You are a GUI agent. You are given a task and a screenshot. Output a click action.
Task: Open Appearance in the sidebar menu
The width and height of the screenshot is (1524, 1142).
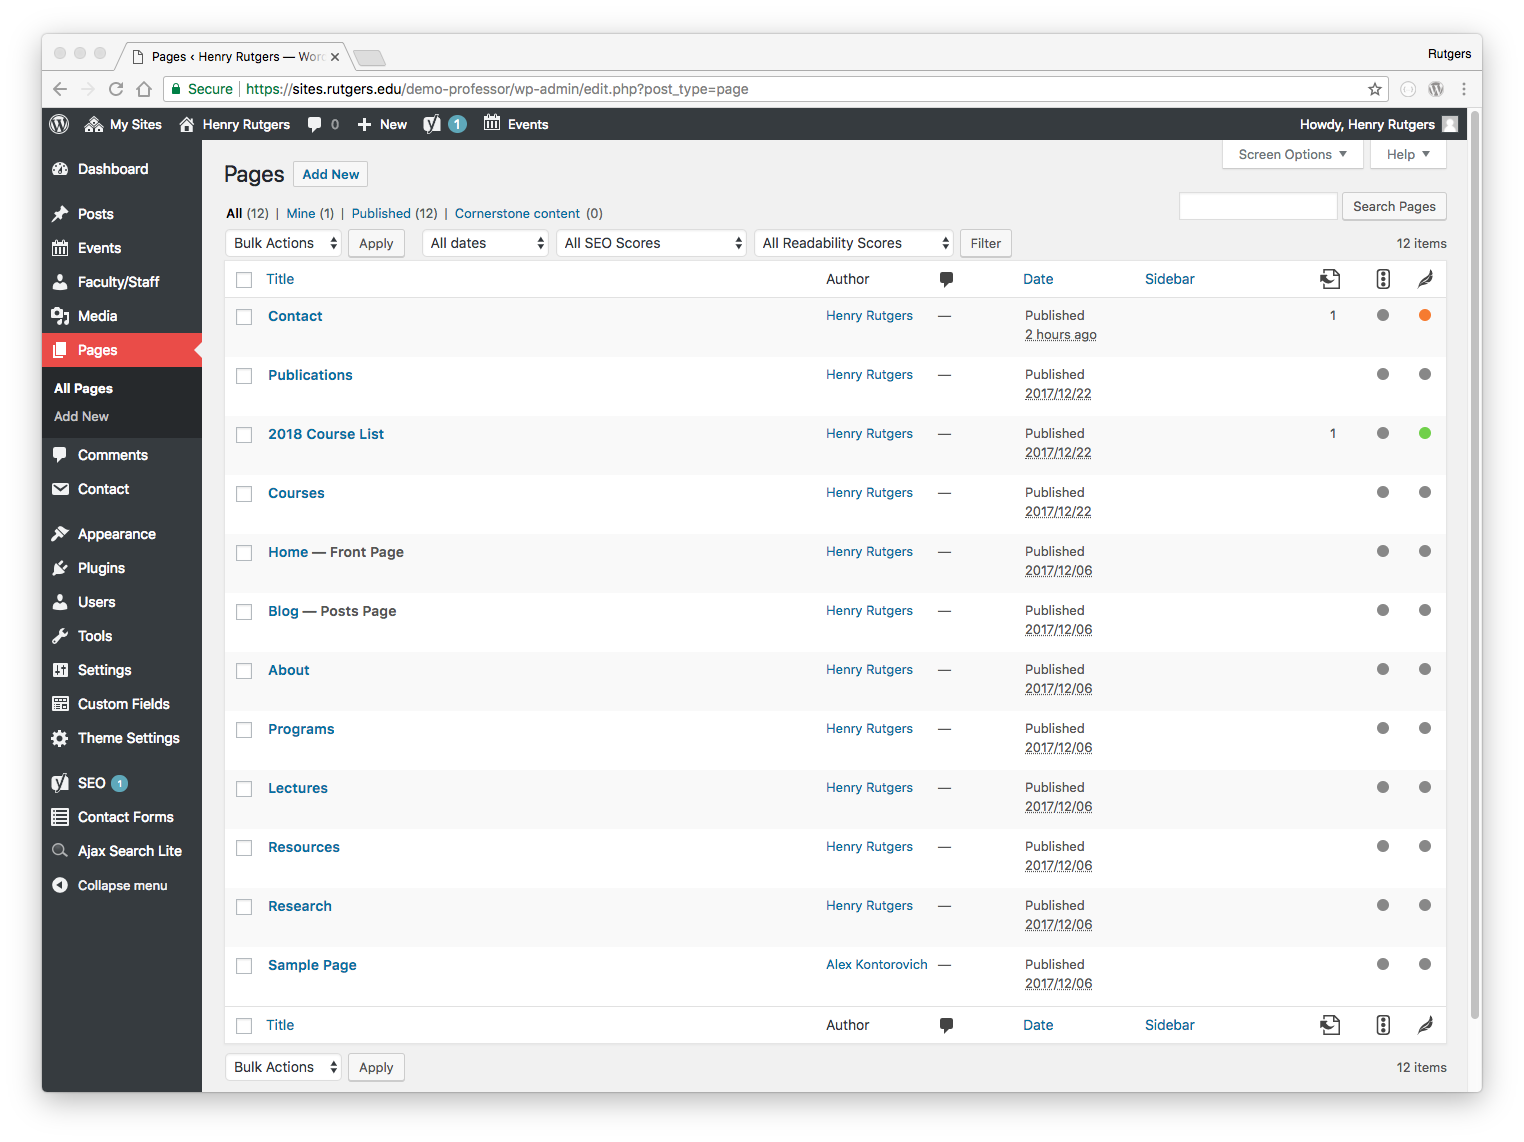click(x=116, y=534)
